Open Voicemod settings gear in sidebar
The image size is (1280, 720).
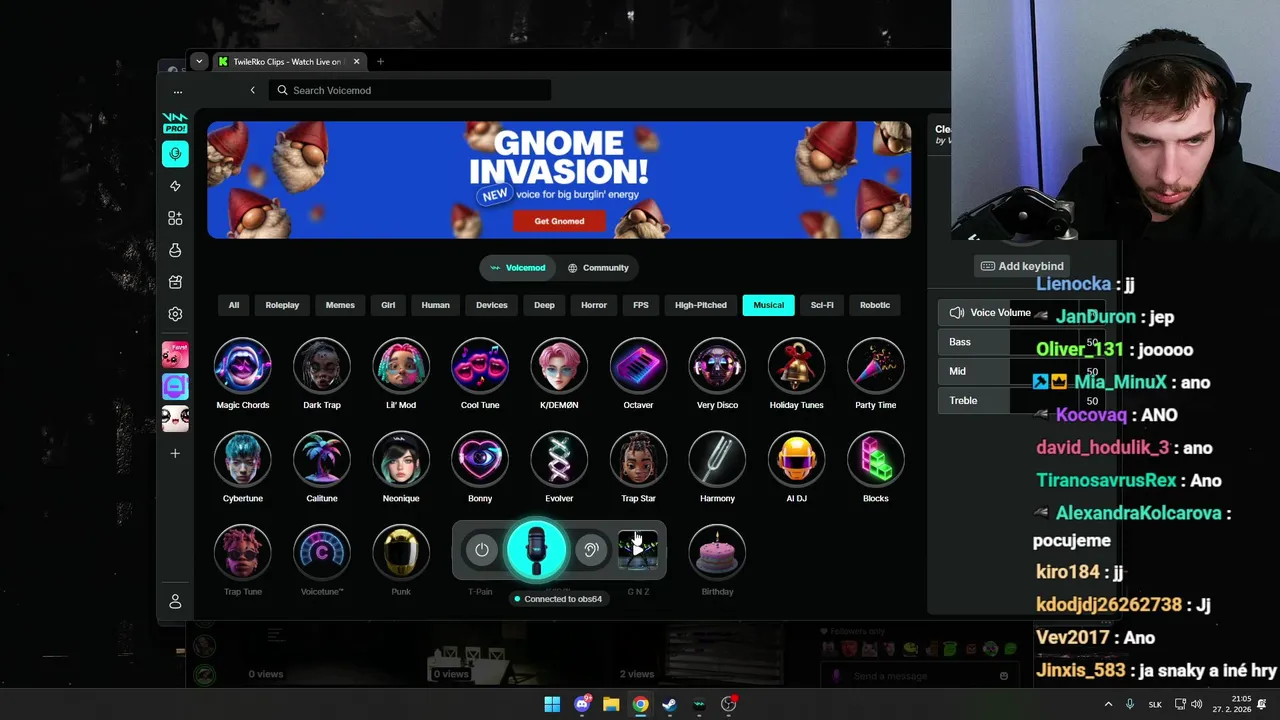(175, 314)
